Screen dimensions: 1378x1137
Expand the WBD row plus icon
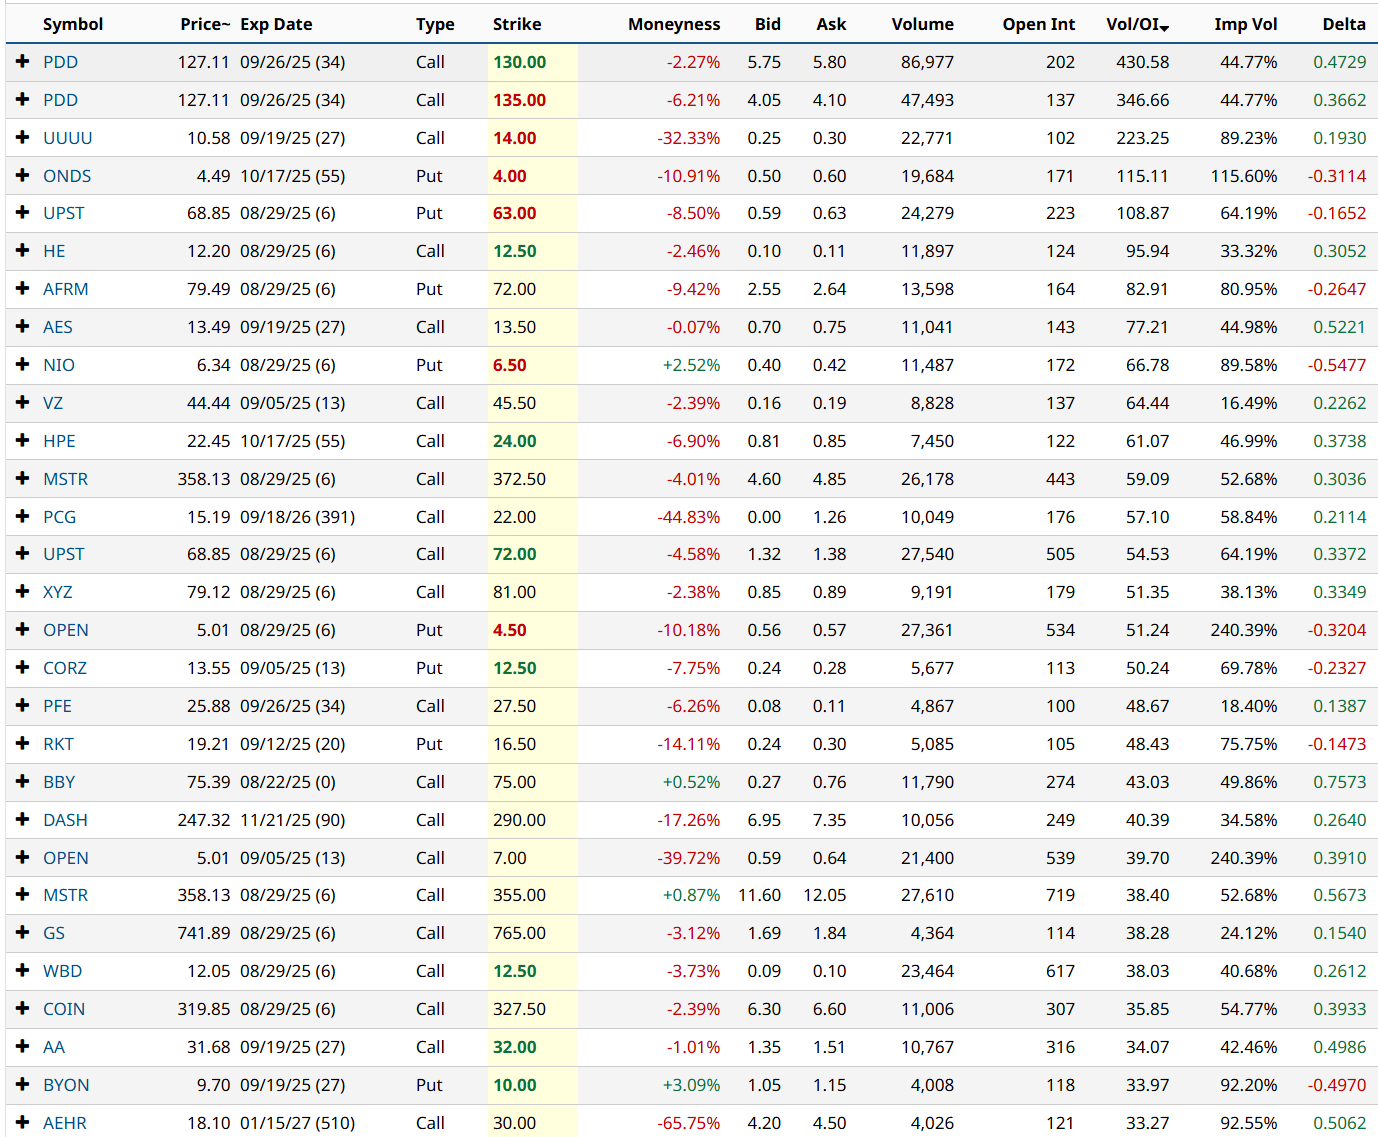tap(22, 971)
